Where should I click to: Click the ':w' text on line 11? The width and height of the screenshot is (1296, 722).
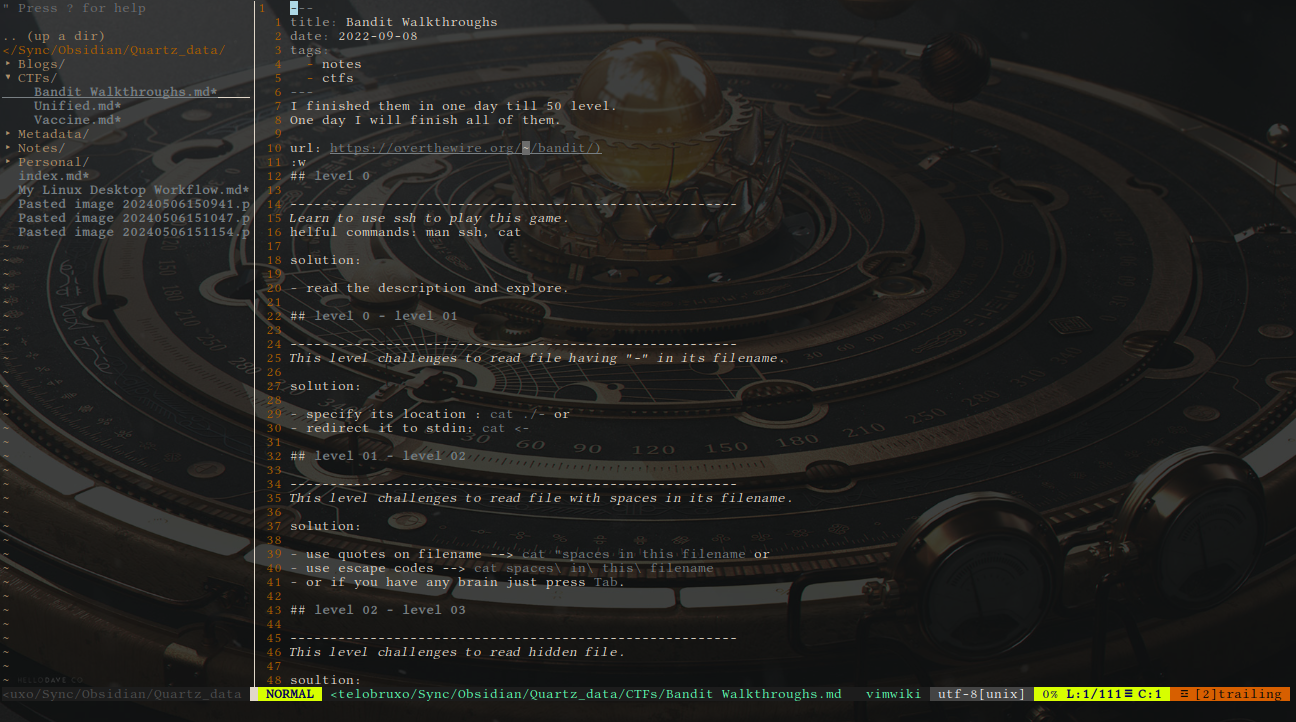[298, 162]
